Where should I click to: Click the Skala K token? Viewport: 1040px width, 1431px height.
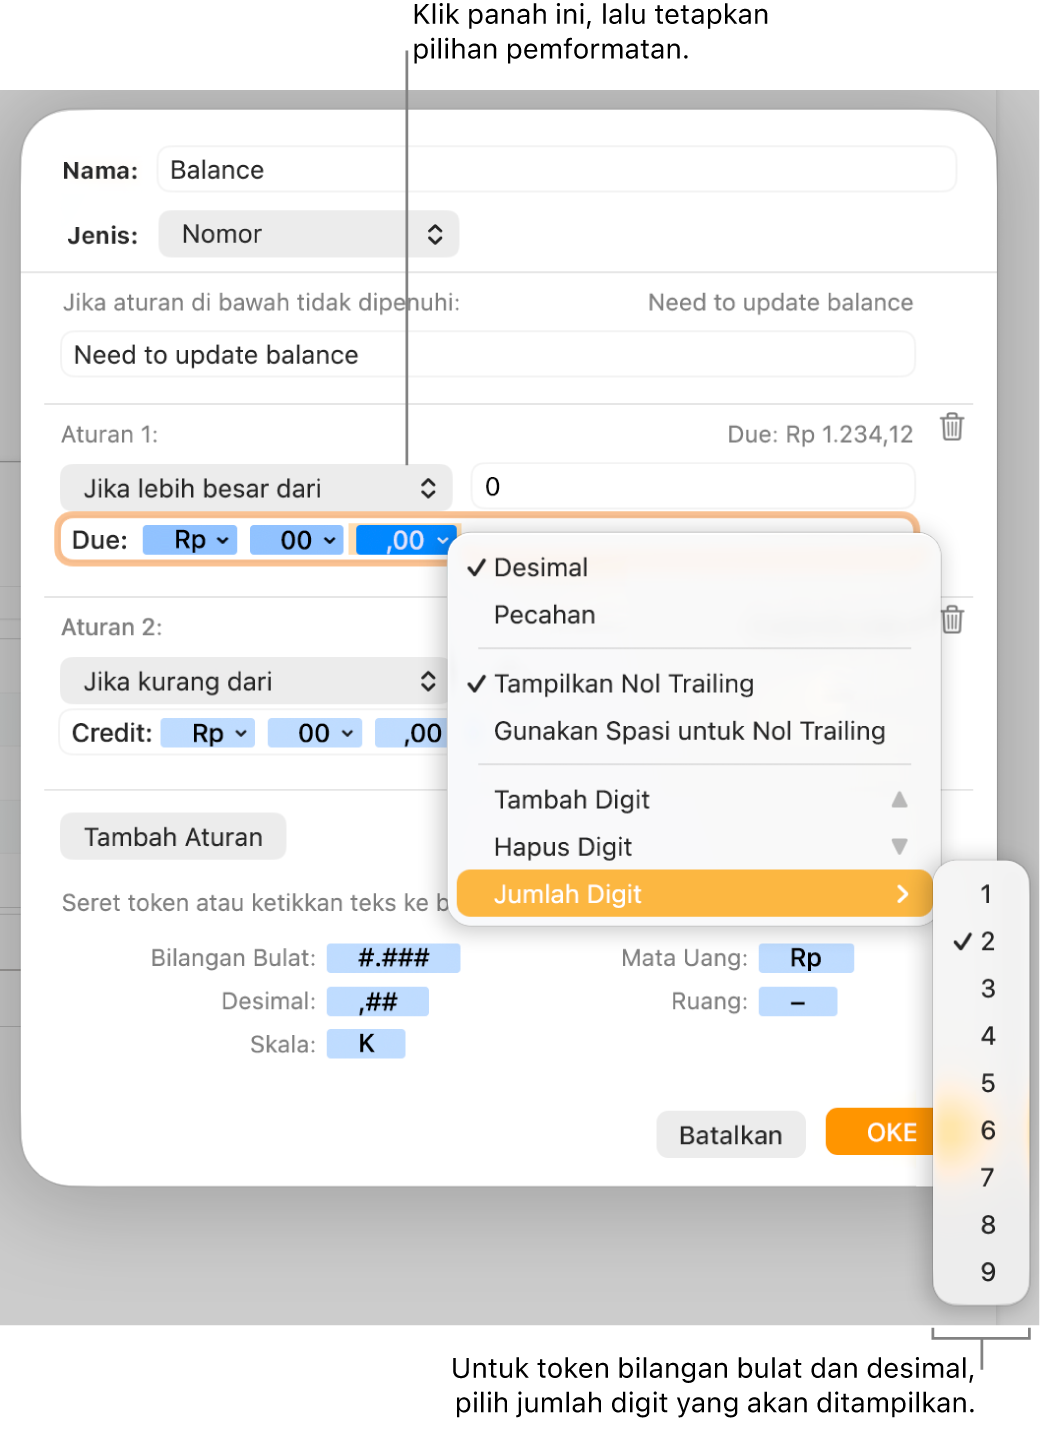(366, 1044)
